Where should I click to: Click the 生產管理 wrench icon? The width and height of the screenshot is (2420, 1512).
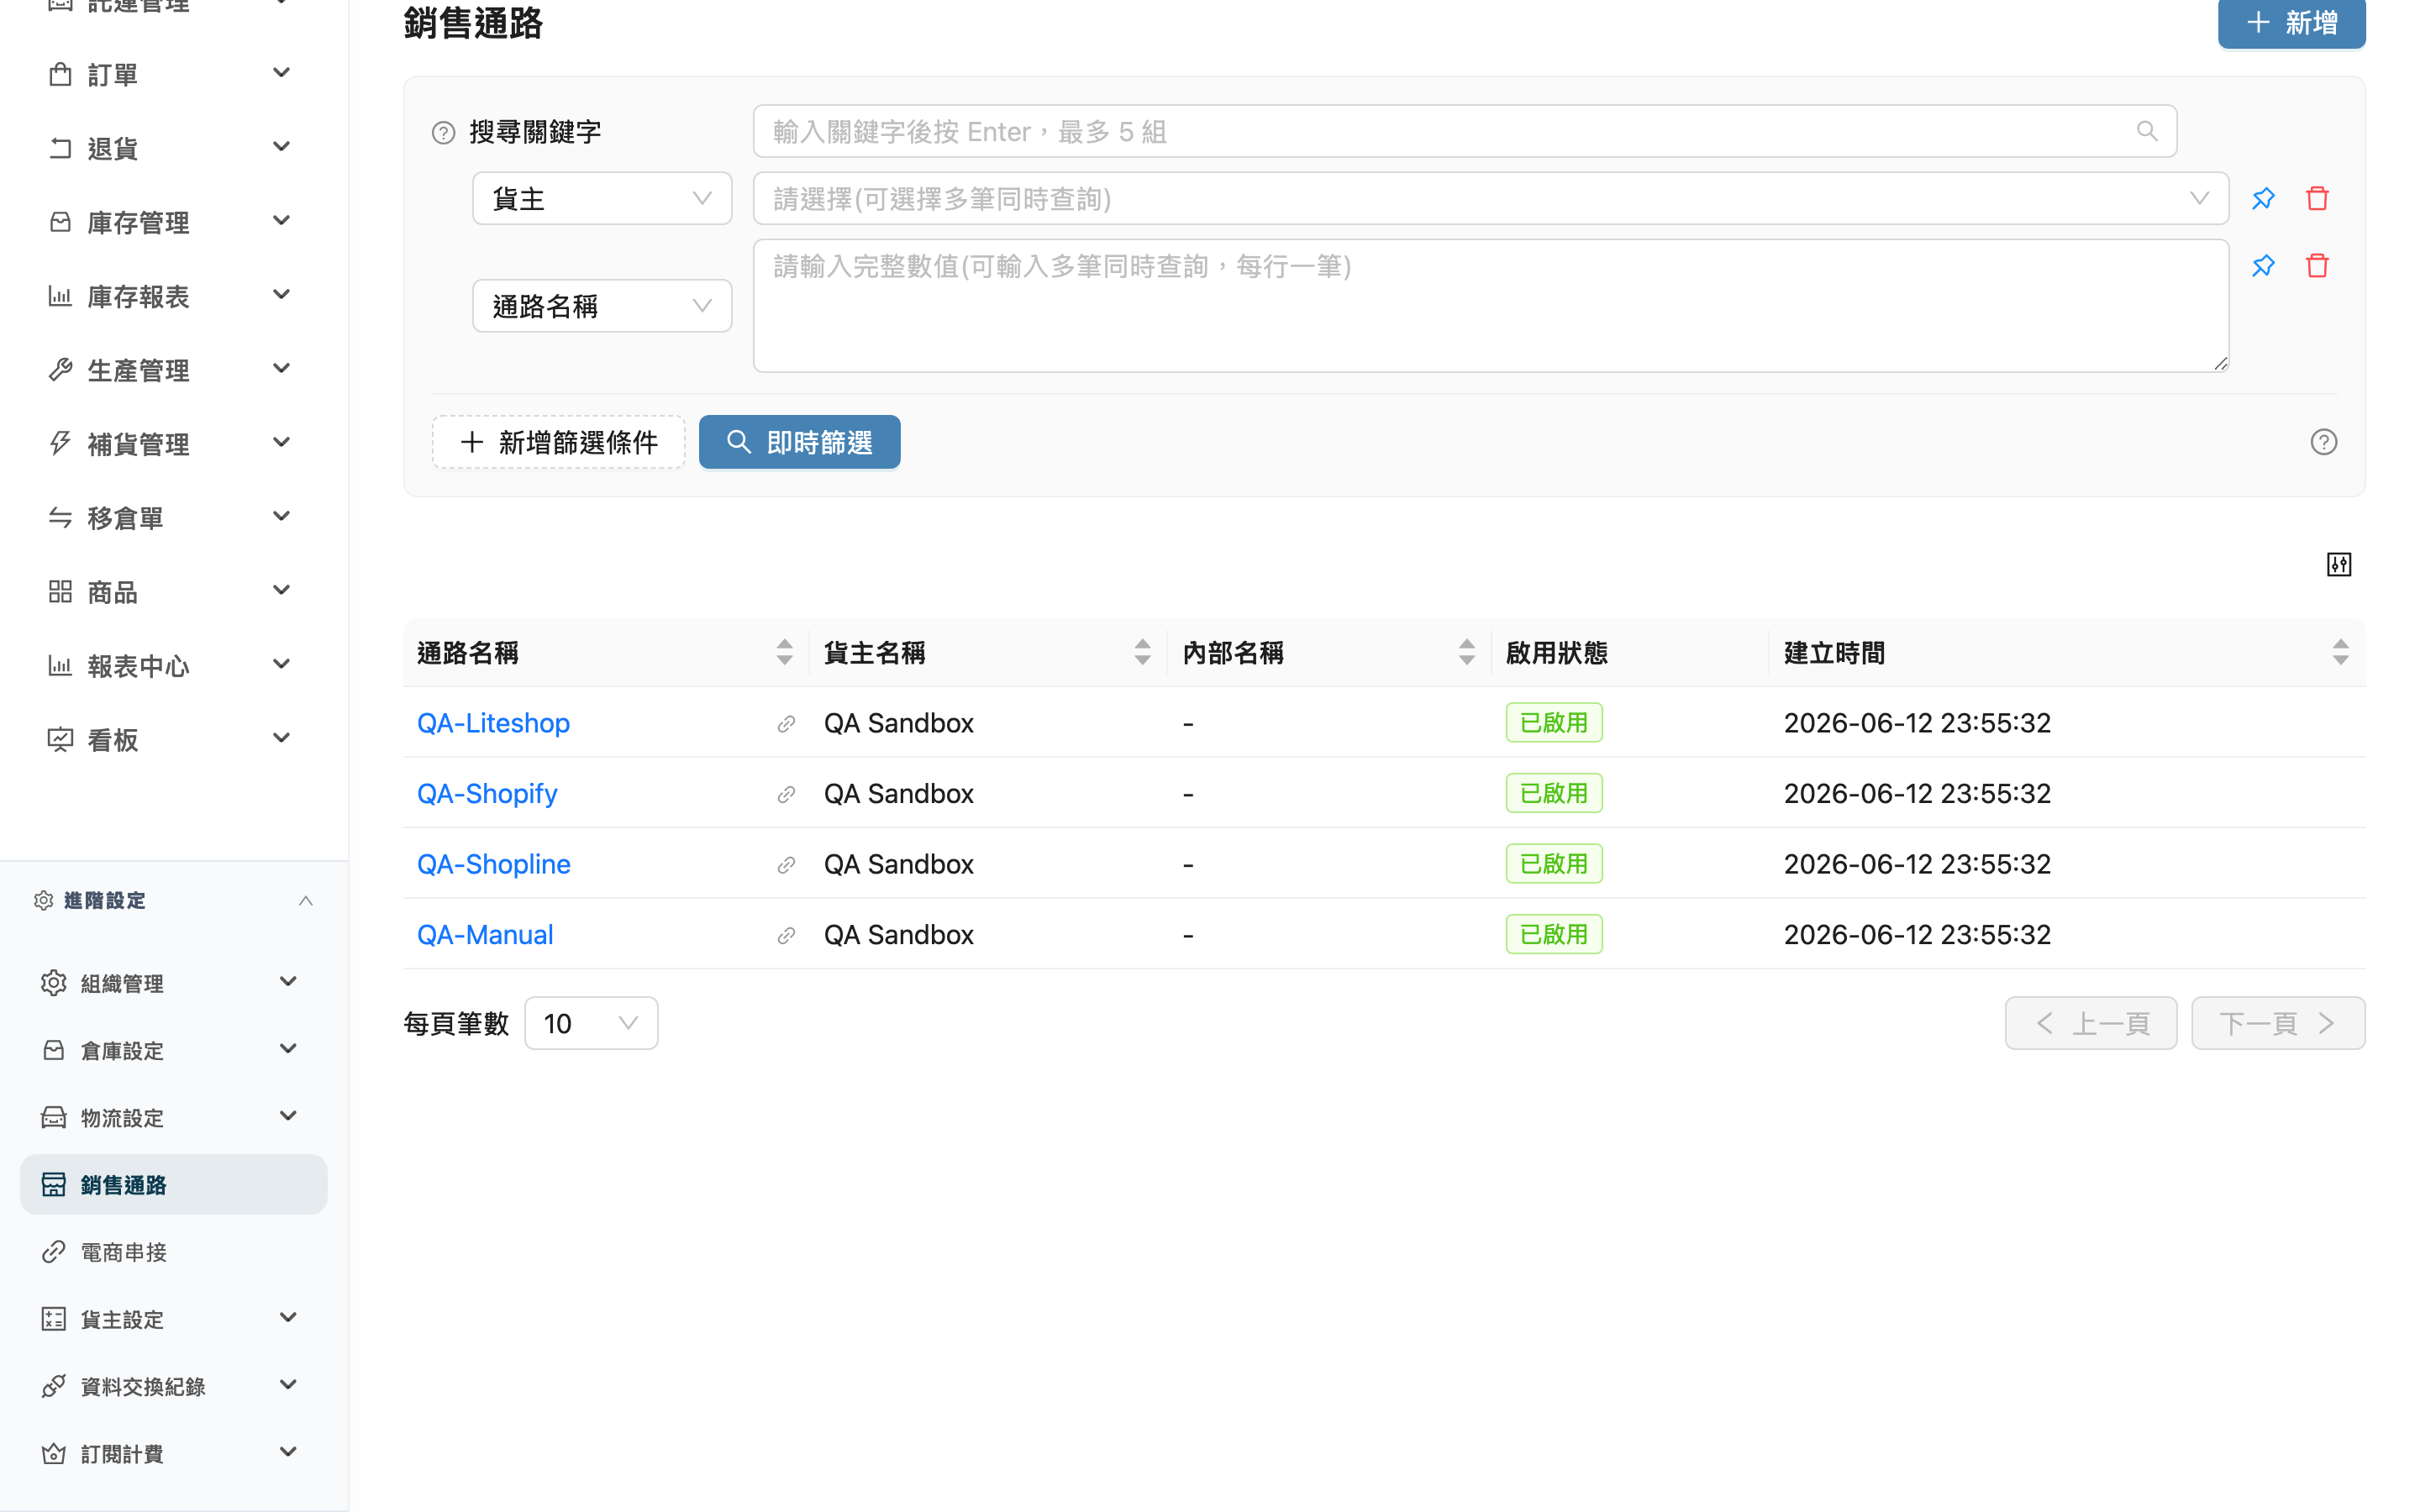point(60,370)
